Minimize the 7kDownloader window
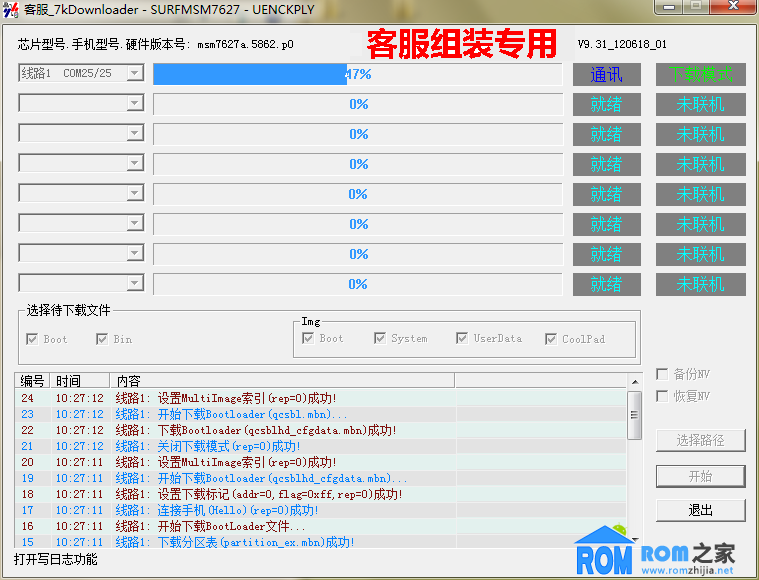Viewport: 759px width, 580px height. (669, 6)
